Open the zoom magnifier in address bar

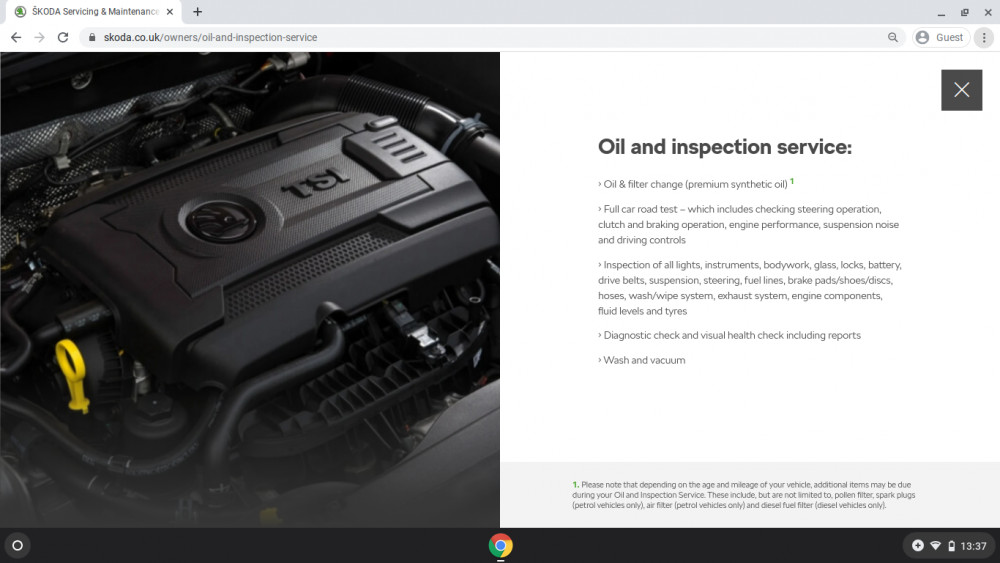click(x=893, y=38)
